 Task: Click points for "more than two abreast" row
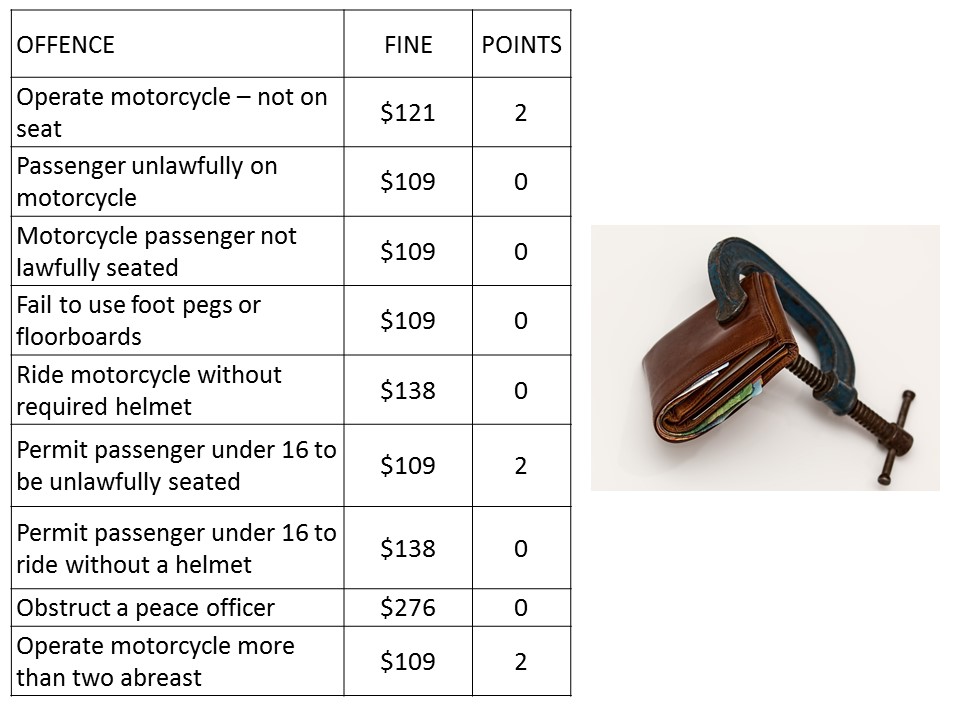[521, 661]
